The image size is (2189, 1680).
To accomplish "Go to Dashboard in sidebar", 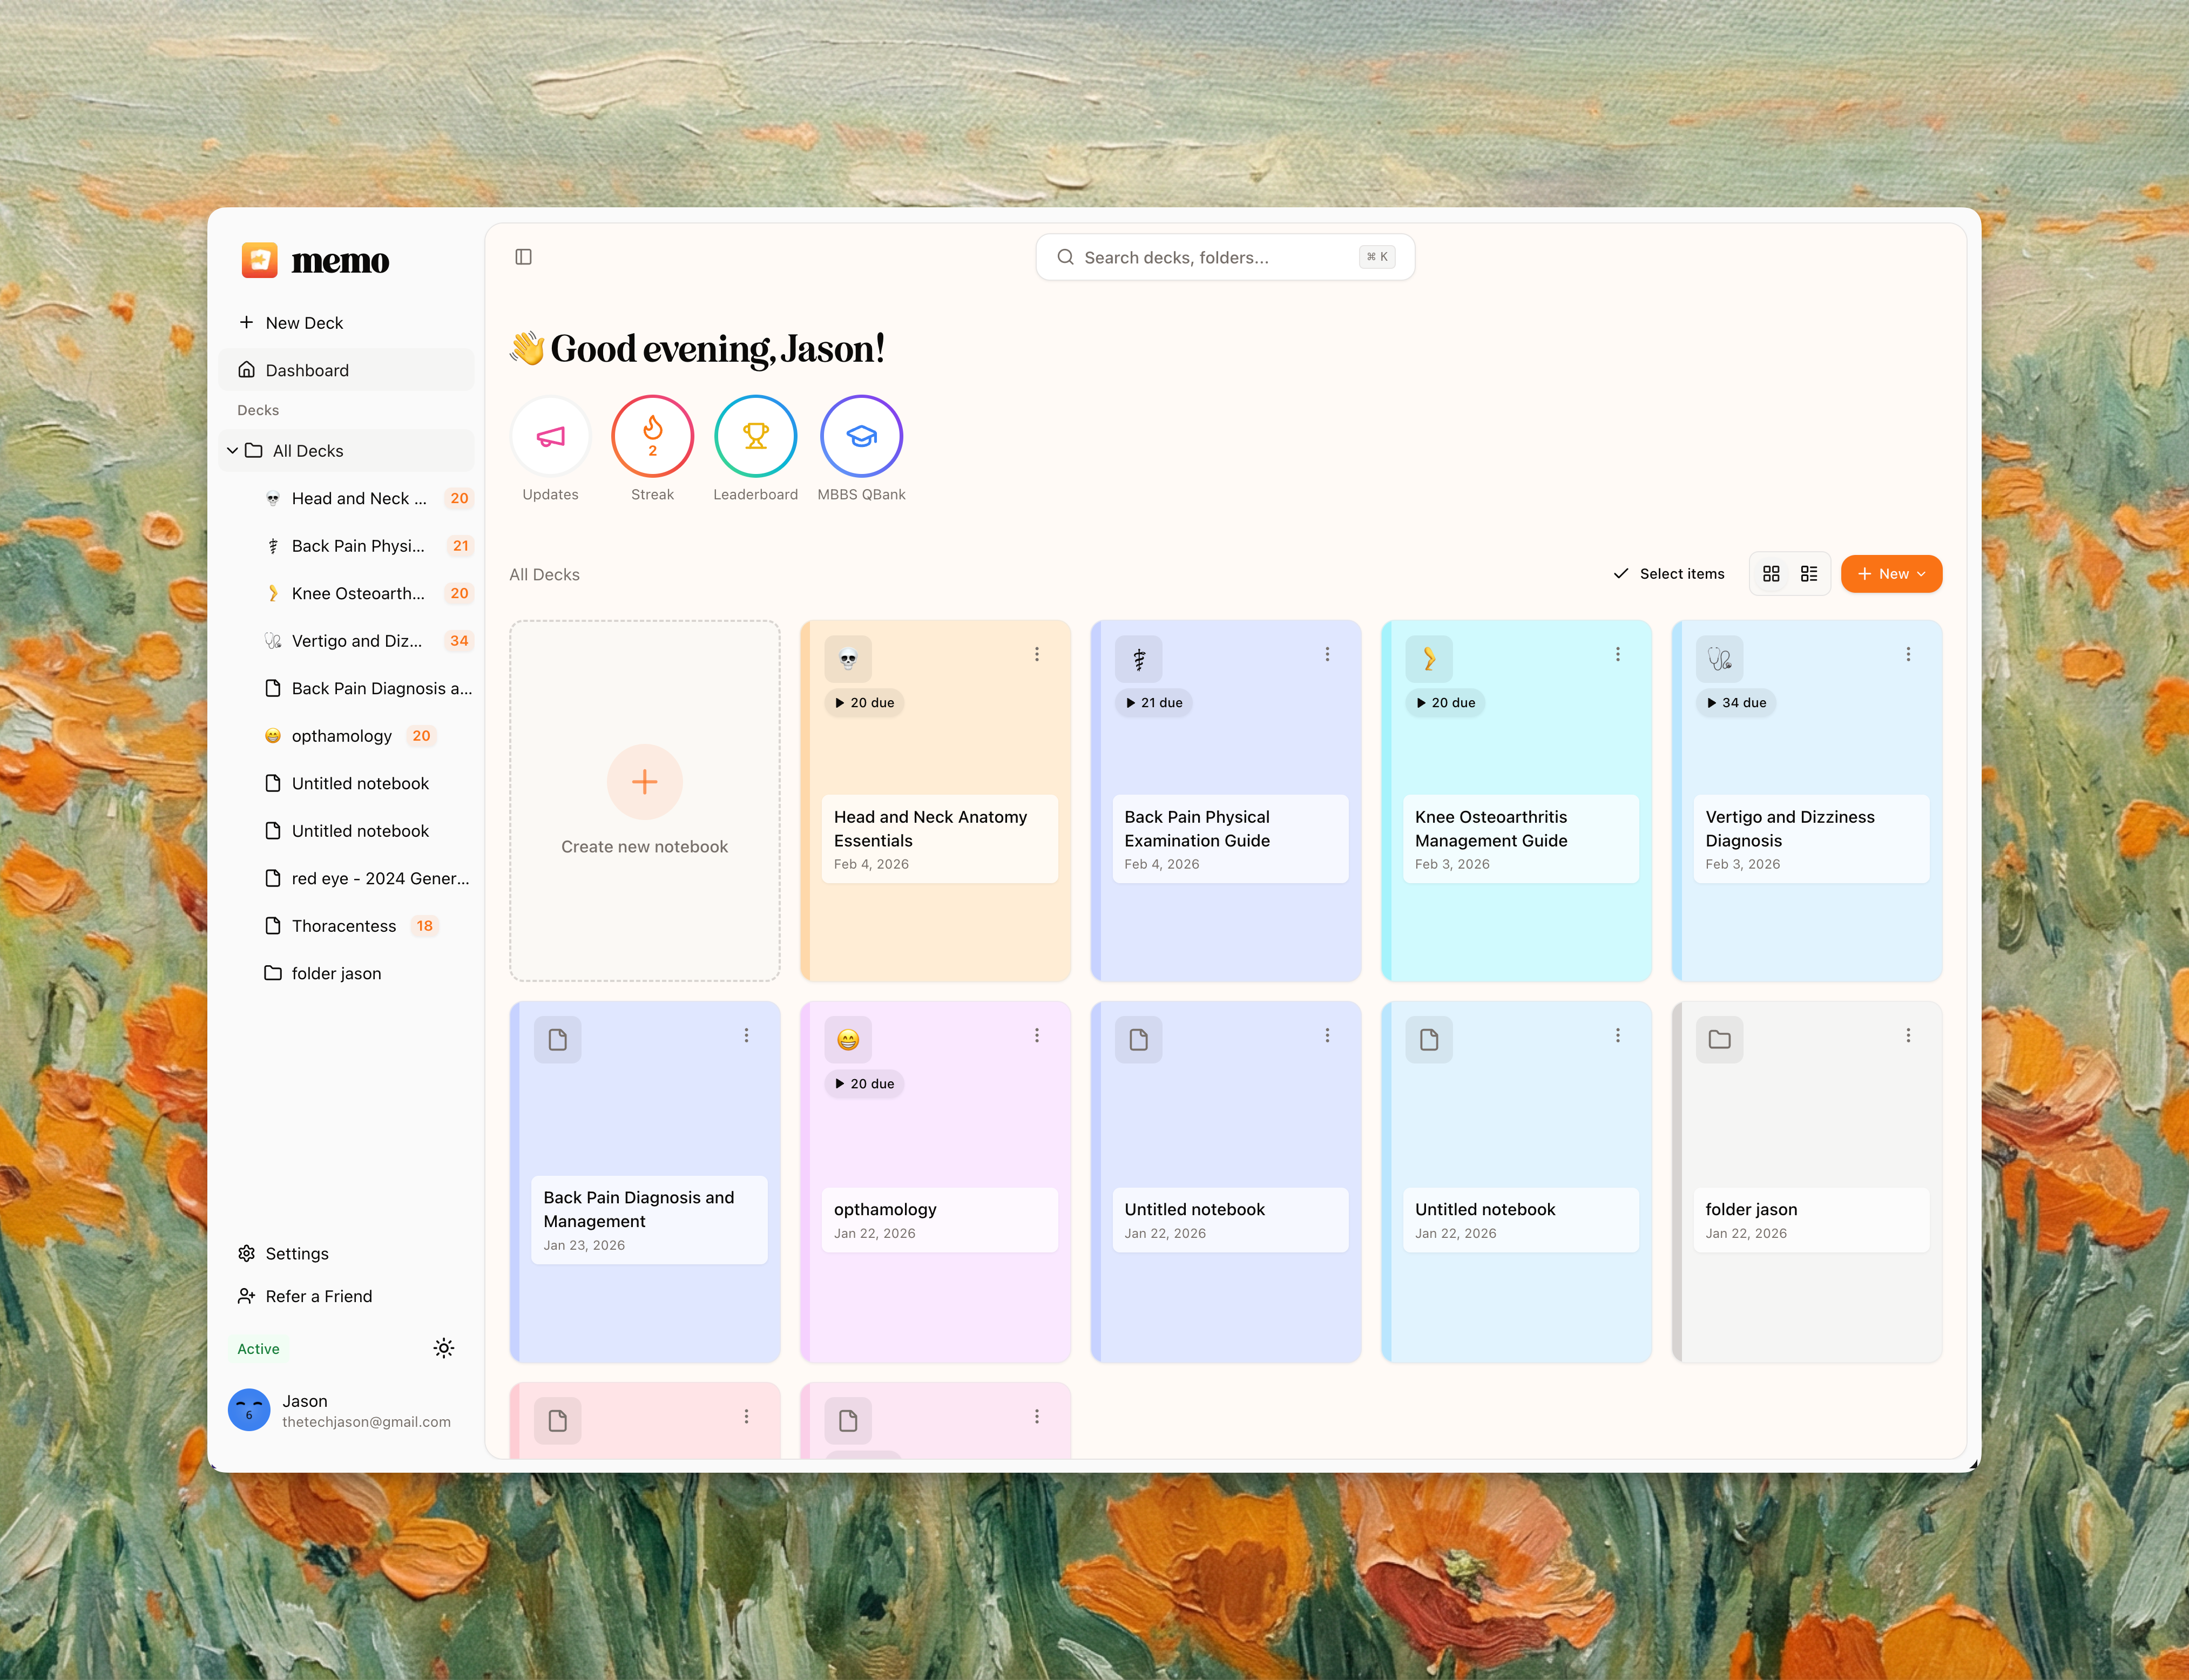I will 307,370.
